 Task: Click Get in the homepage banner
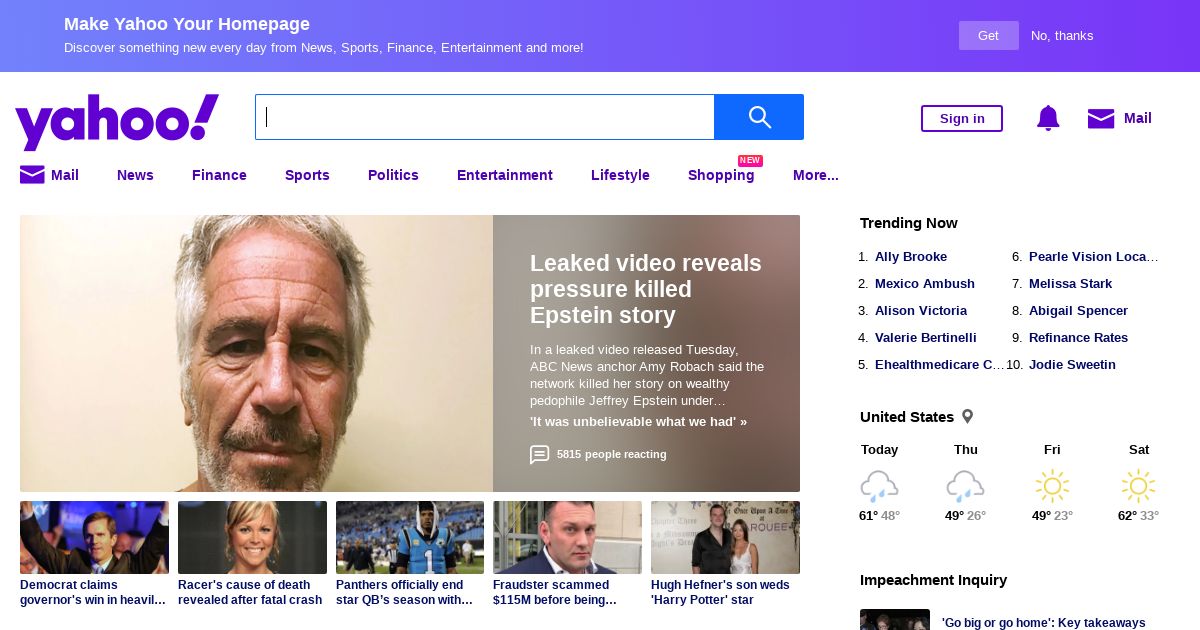(x=988, y=35)
